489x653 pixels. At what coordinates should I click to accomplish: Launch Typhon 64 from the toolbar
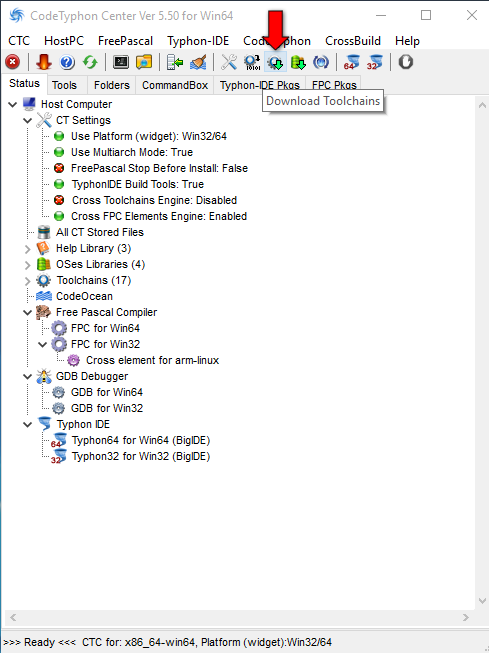click(x=352, y=62)
